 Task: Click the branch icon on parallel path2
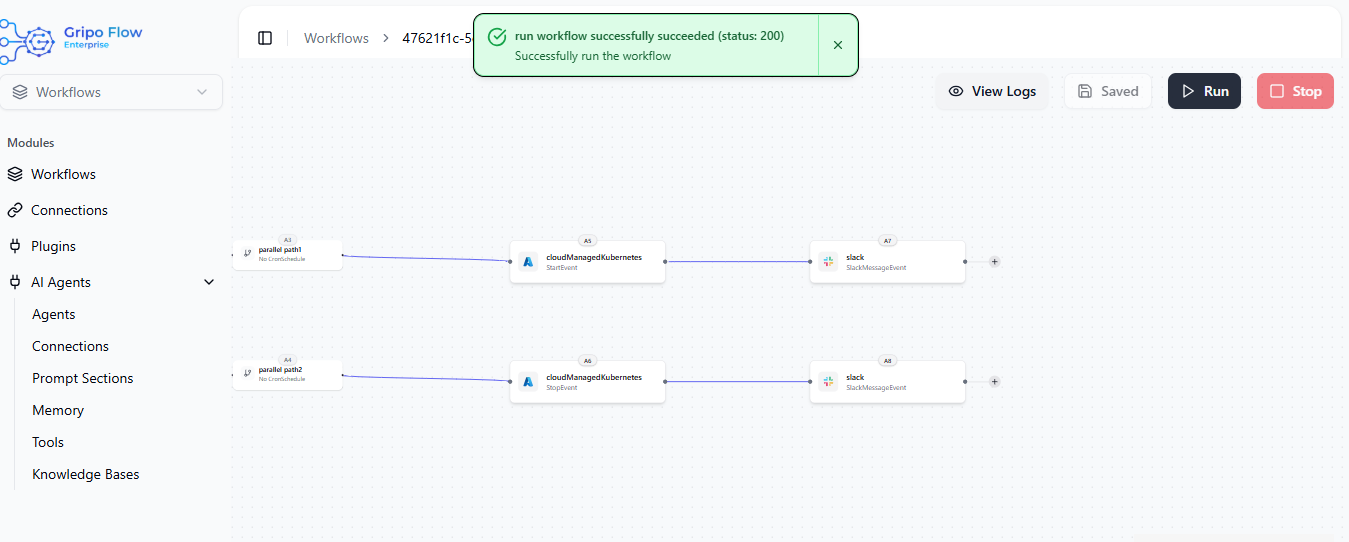[247, 374]
